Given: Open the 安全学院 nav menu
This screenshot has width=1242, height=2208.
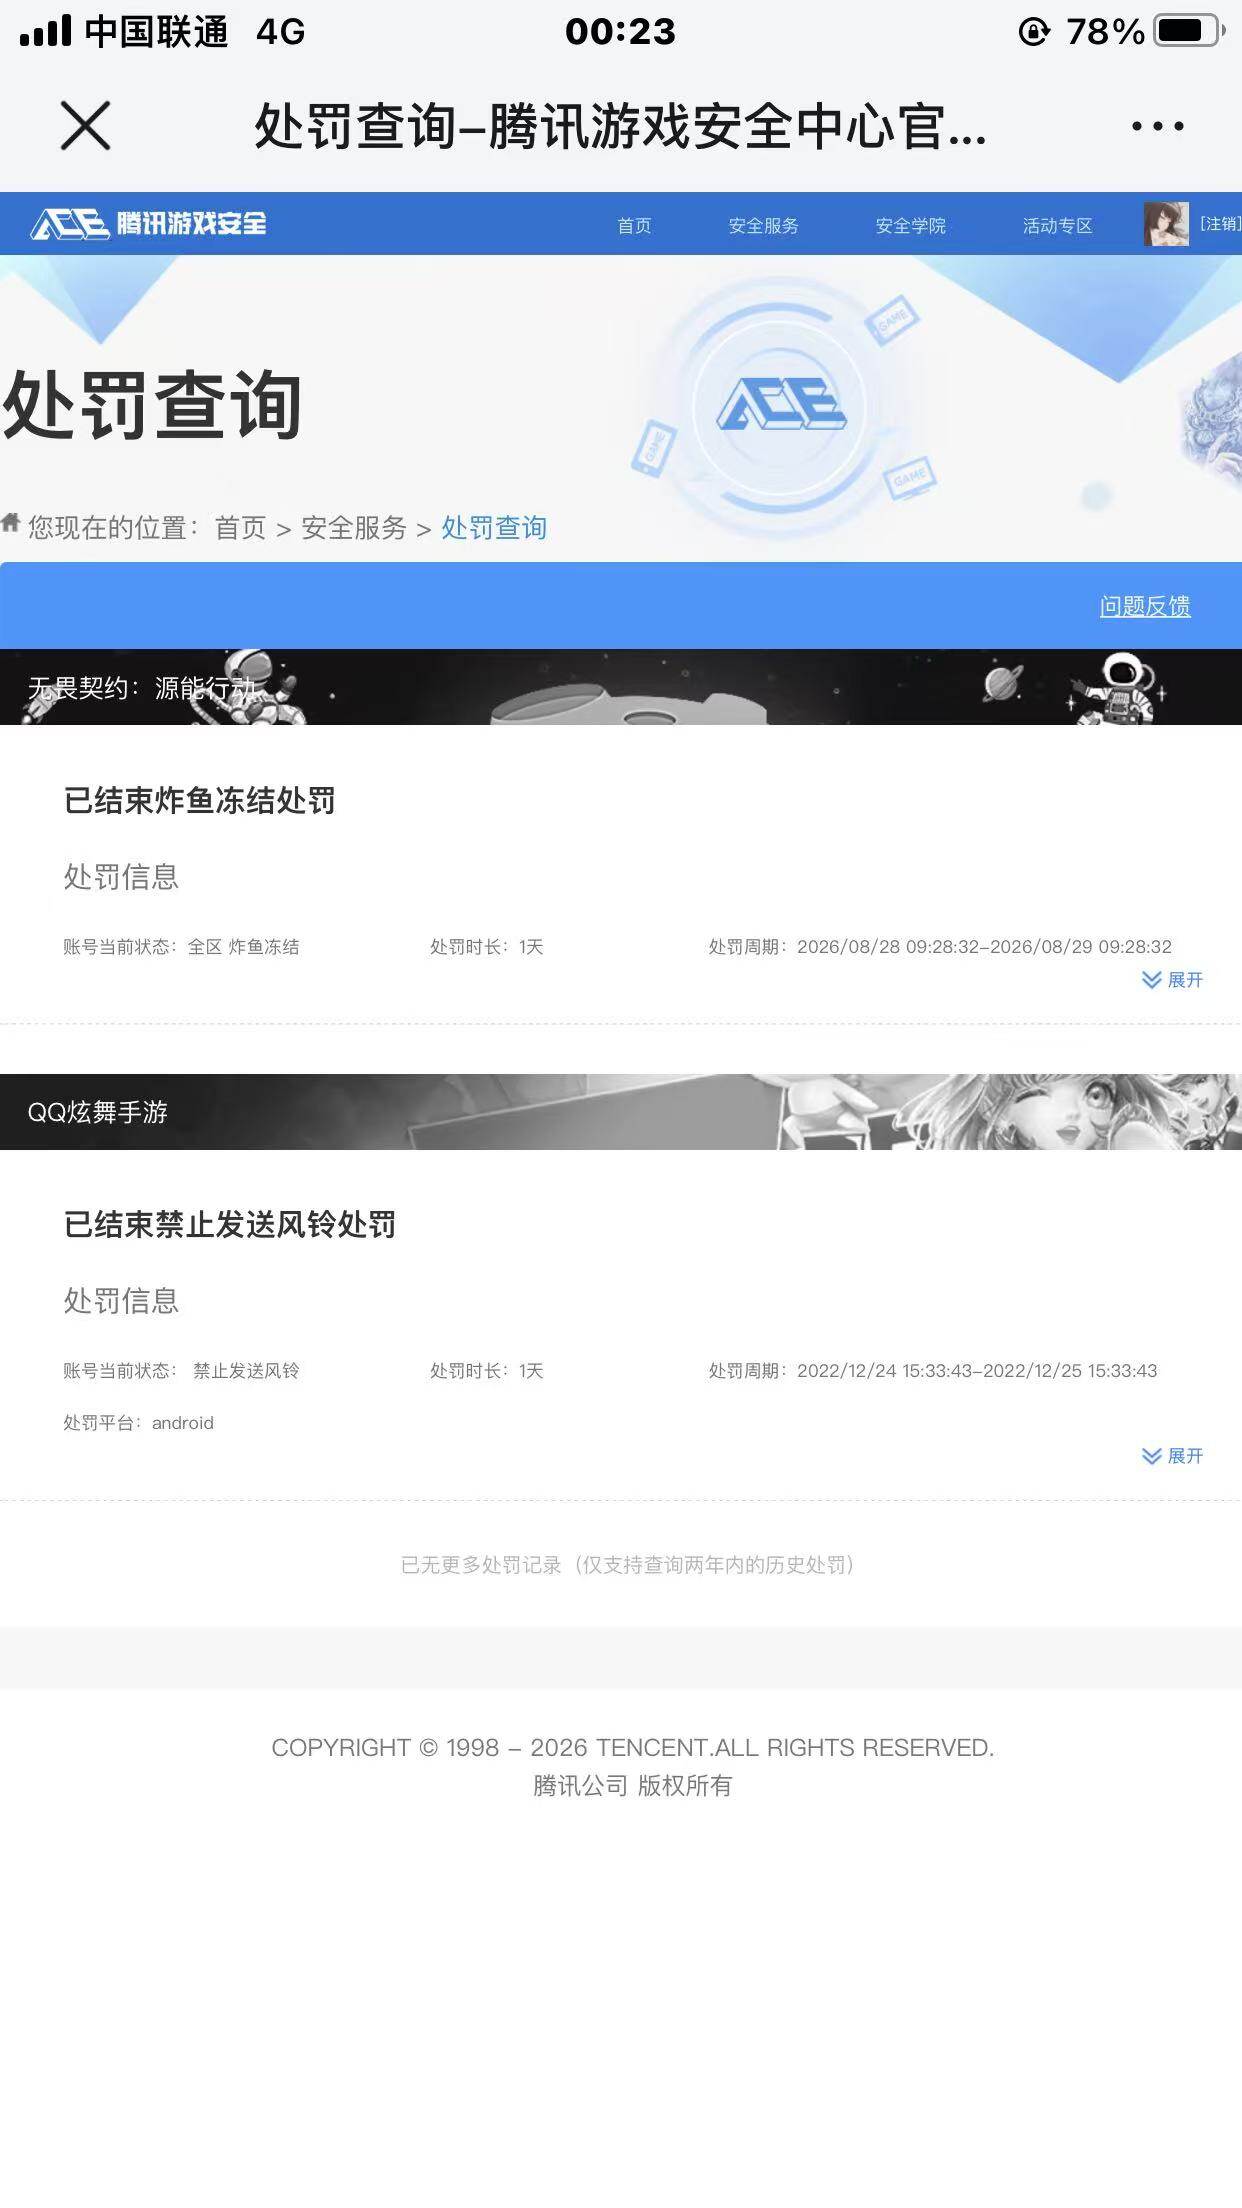Looking at the screenshot, I should click(910, 226).
